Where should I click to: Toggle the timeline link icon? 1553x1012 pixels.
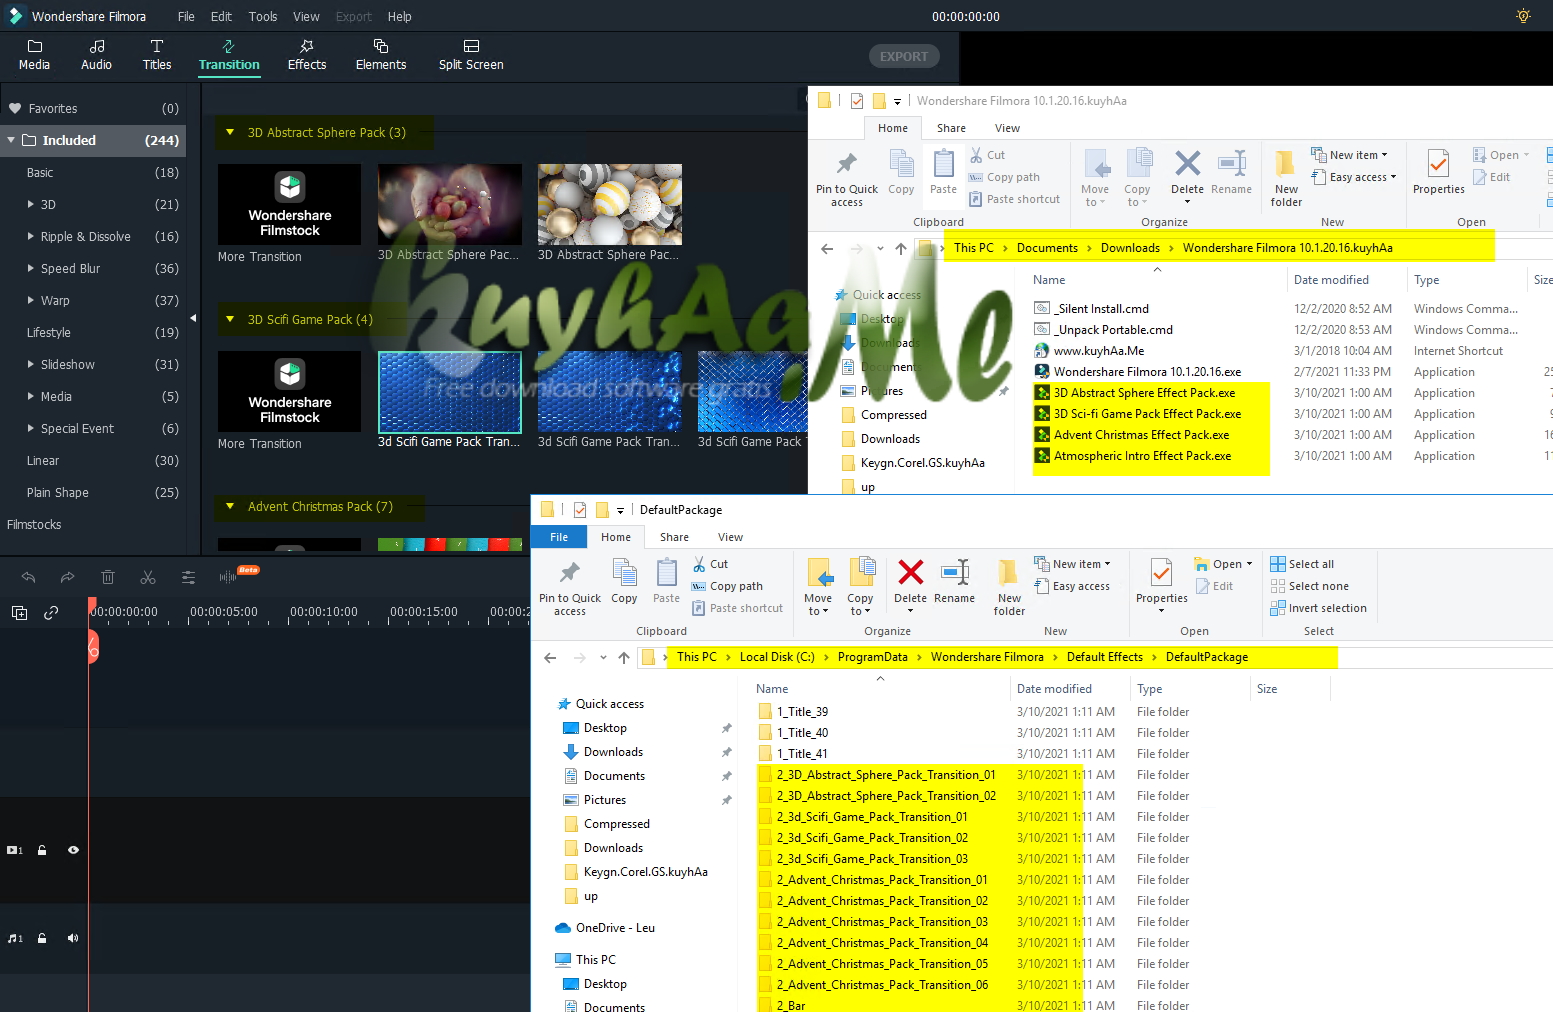[51, 613]
